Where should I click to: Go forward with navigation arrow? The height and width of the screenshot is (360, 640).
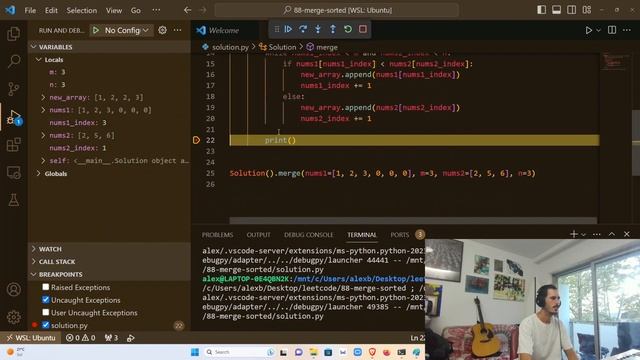[x=203, y=10]
